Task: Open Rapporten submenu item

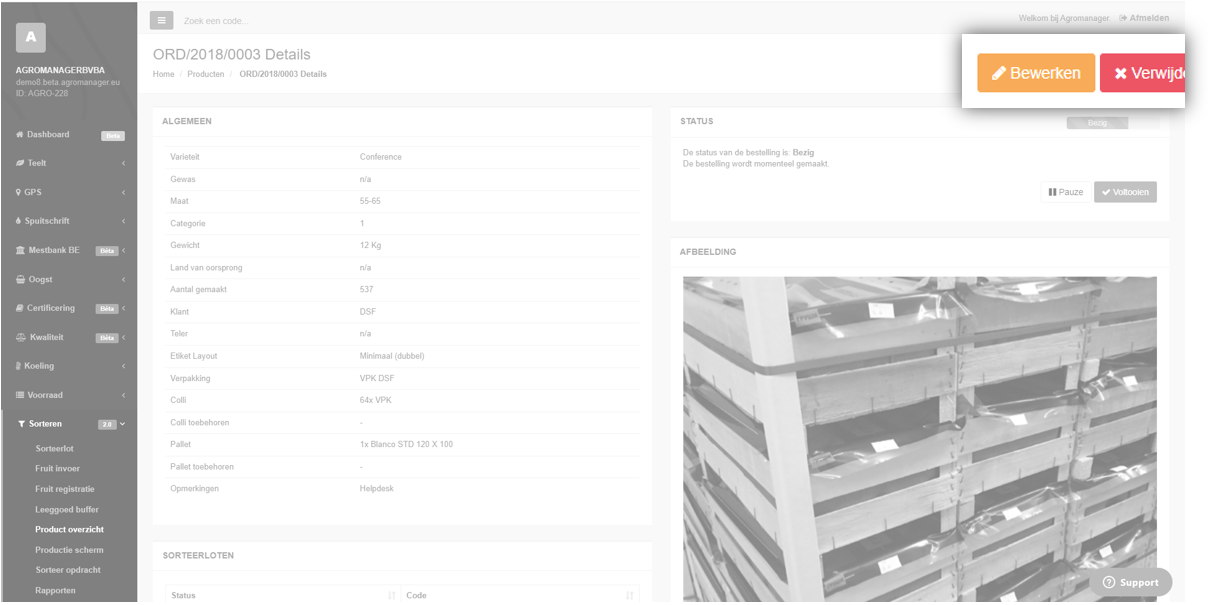Action: click(55, 590)
